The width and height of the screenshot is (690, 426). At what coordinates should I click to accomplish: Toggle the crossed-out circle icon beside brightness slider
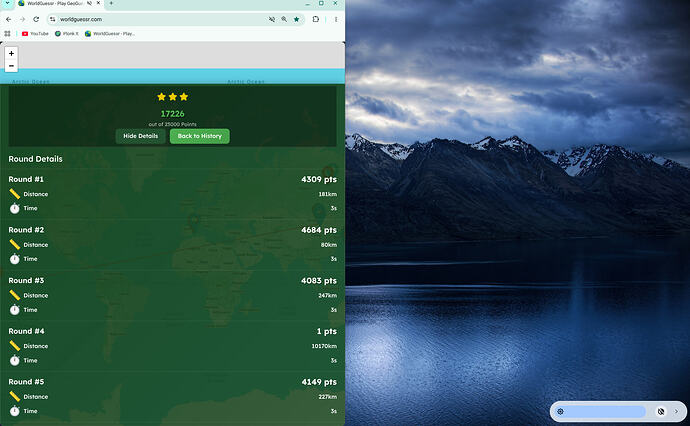click(x=661, y=411)
